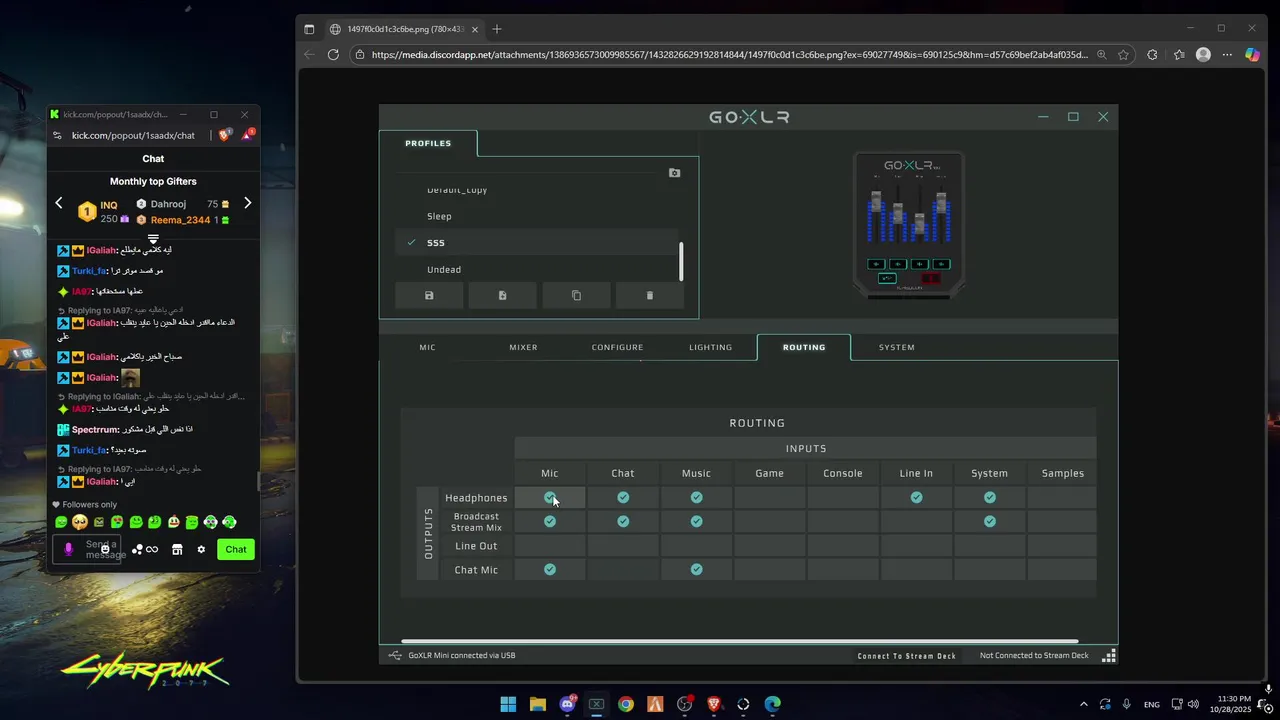Click the browser address bar URL
Screen dimensions: 1280x720
click(730, 55)
